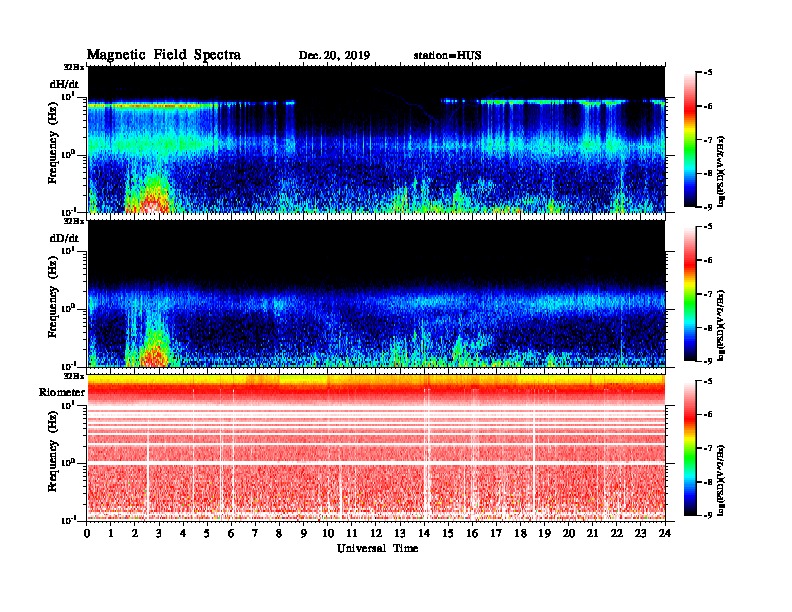
Task: Click the dH/dt spectrogram plot area
Action: [x=376, y=139]
